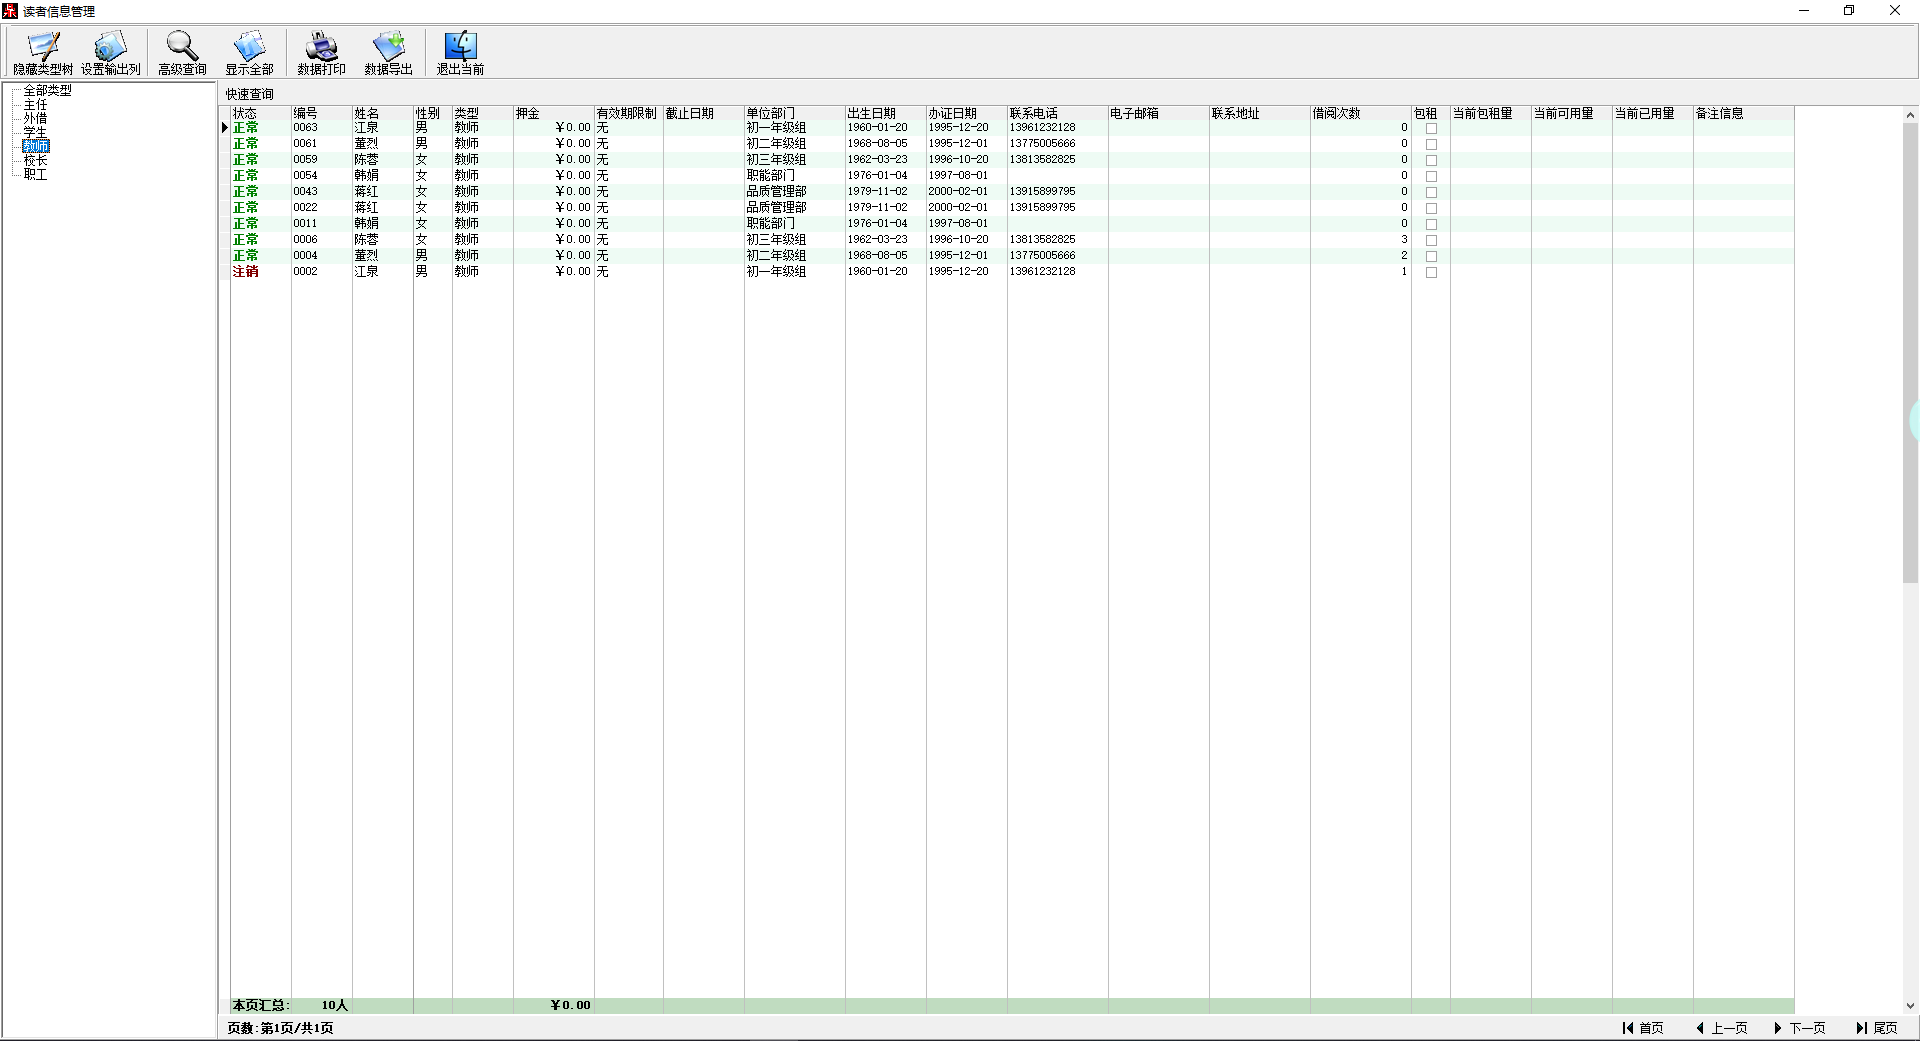Choose 校长 in the type tree

35,160
